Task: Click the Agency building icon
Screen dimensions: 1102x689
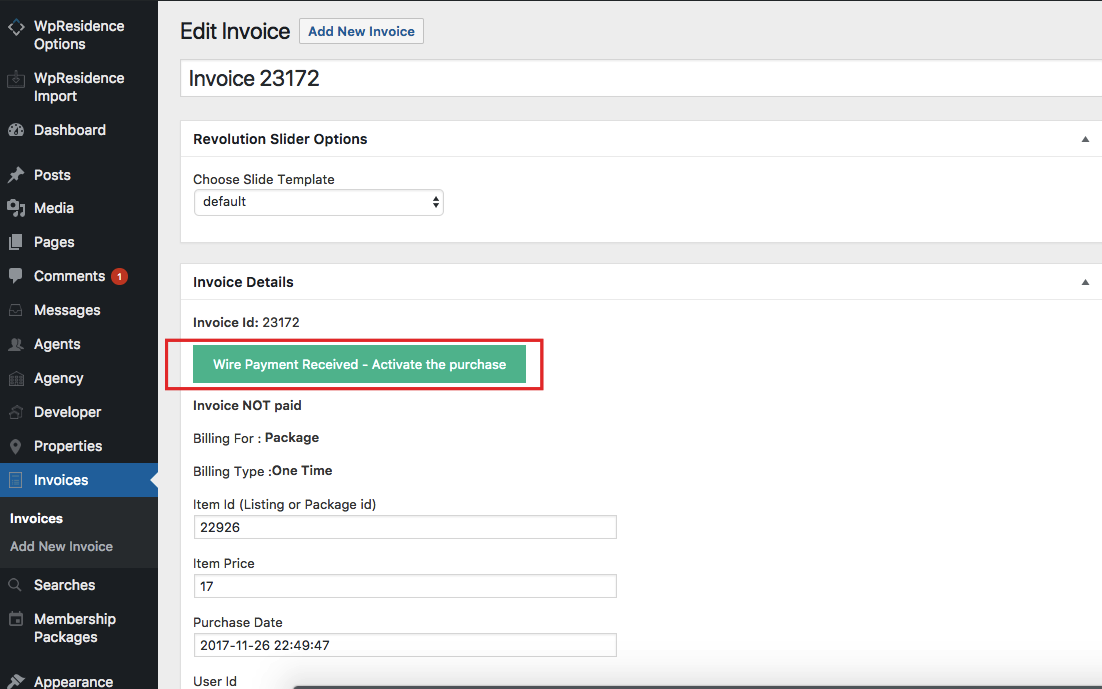Action: [x=16, y=378]
